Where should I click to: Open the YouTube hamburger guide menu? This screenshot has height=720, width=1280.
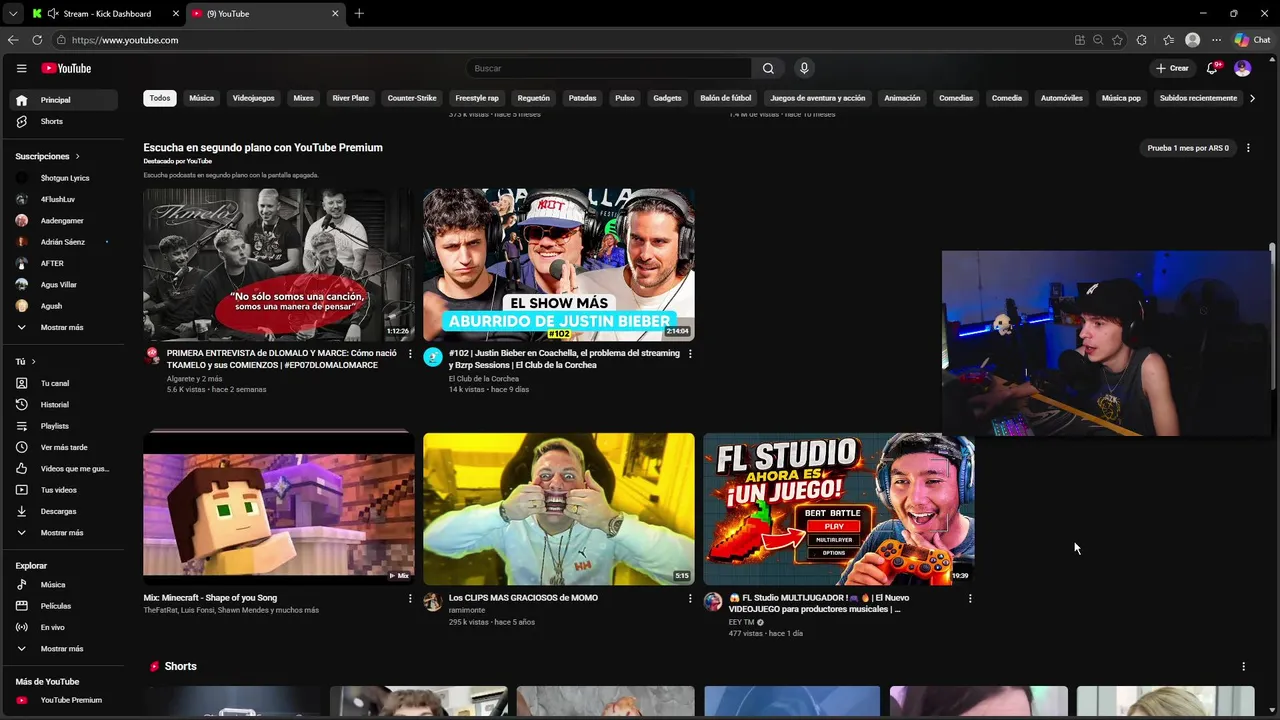pyautogui.click(x=21, y=68)
